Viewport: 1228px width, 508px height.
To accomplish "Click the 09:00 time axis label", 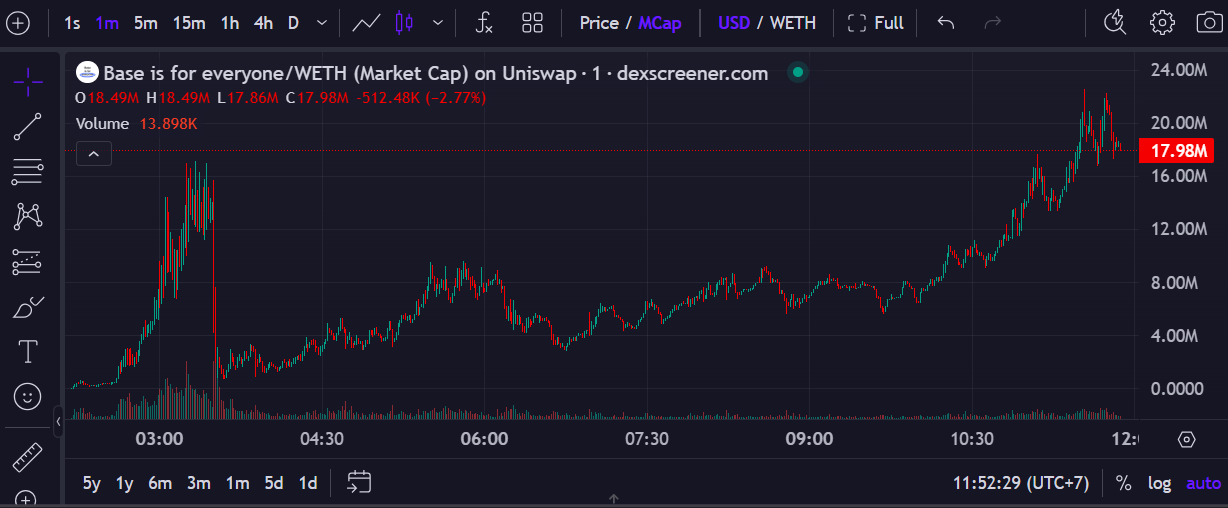I will point(809,439).
